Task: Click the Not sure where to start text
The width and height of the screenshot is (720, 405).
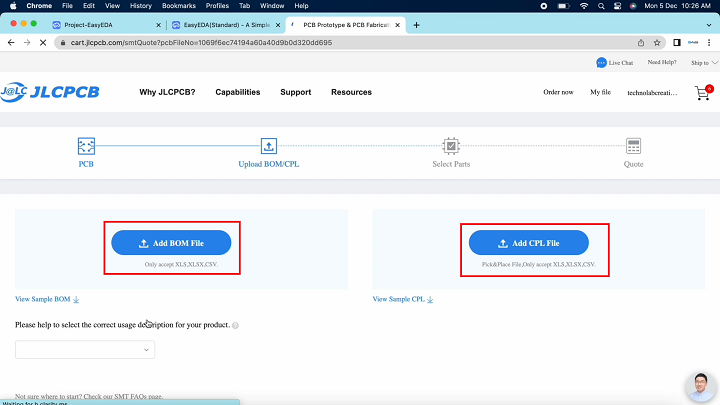Action: point(89,396)
